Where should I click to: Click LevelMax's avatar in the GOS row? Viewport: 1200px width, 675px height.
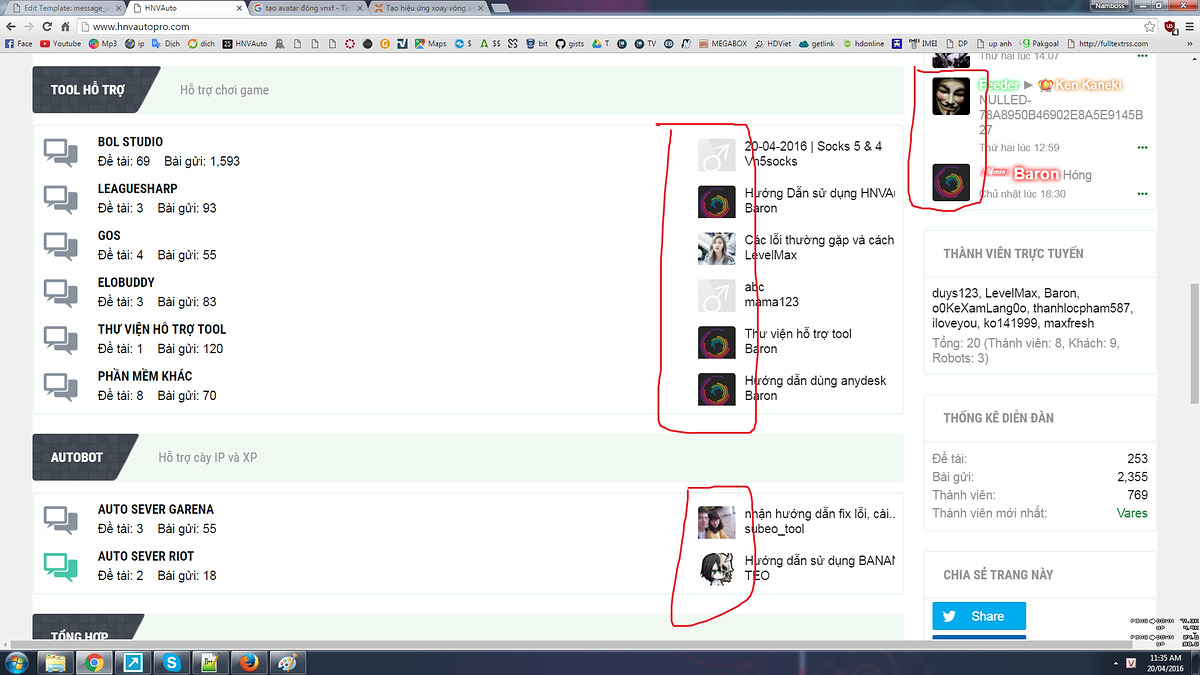point(716,248)
